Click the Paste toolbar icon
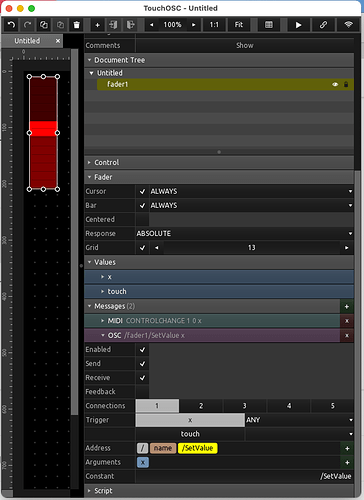This screenshot has width=364, height=500. pyautogui.click(x=60, y=25)
